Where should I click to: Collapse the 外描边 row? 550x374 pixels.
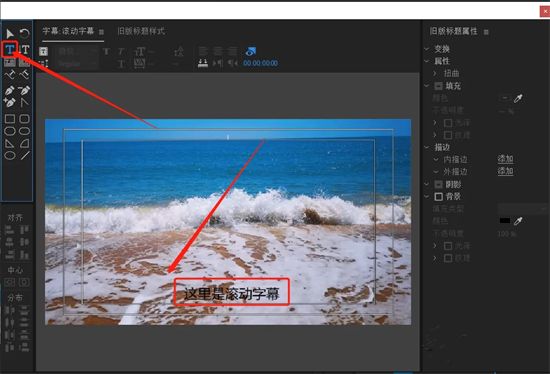click(x=436, y=172)
